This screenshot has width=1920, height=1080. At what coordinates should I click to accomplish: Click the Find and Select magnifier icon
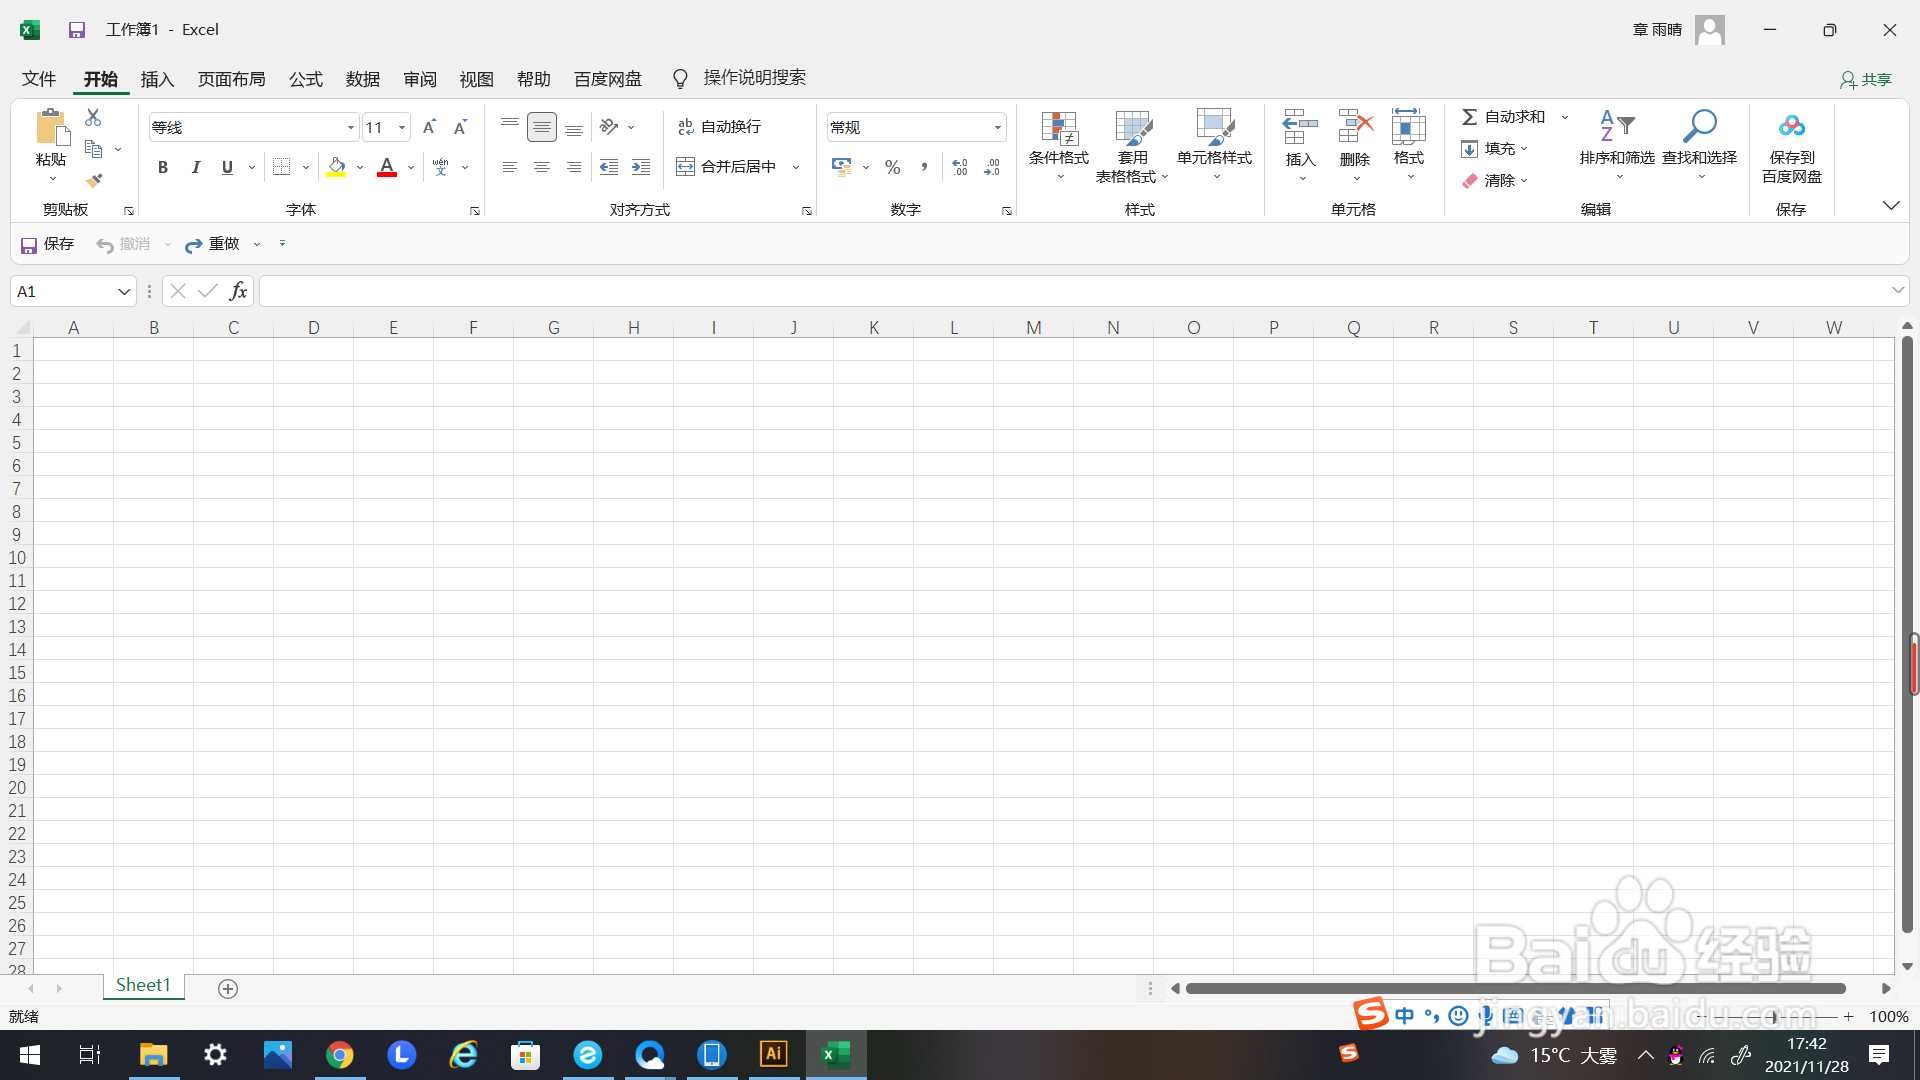coord(1699,128)
